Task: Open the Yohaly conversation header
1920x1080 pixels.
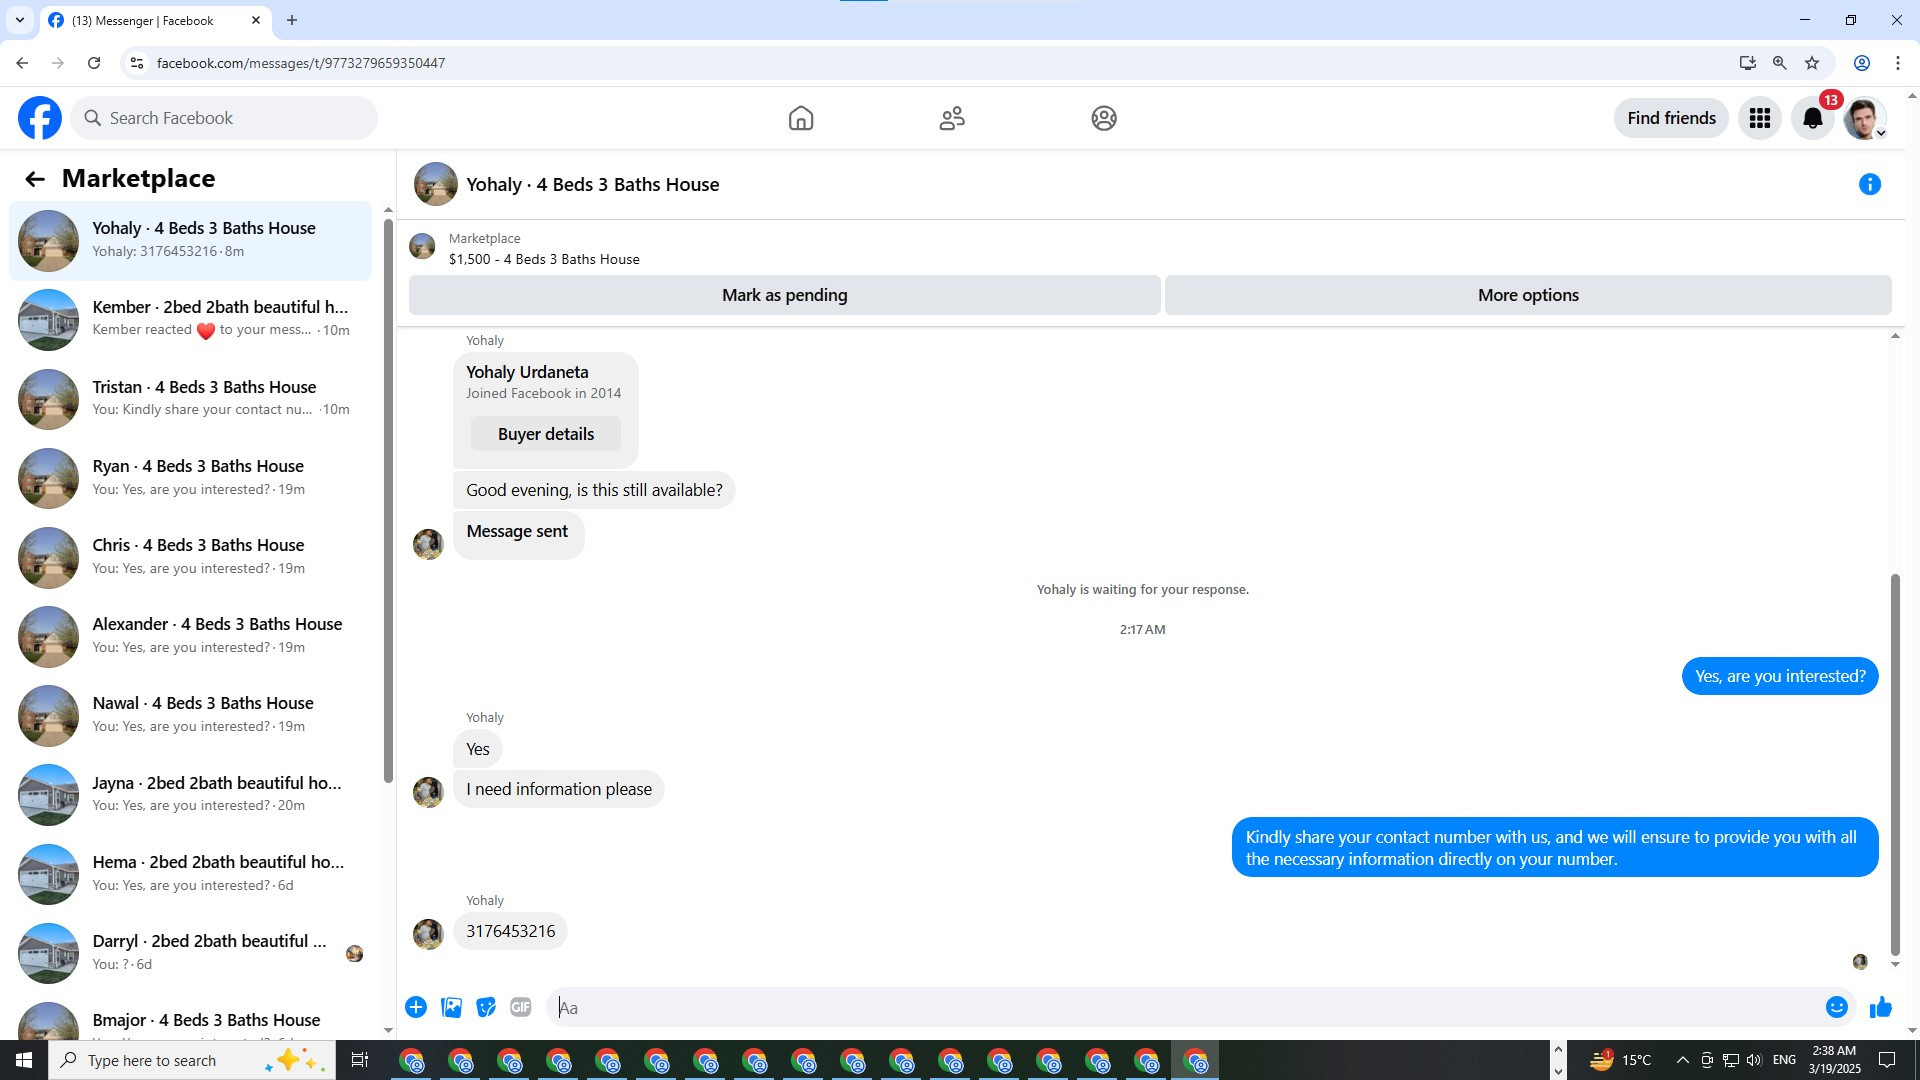Action: [592, 184]
